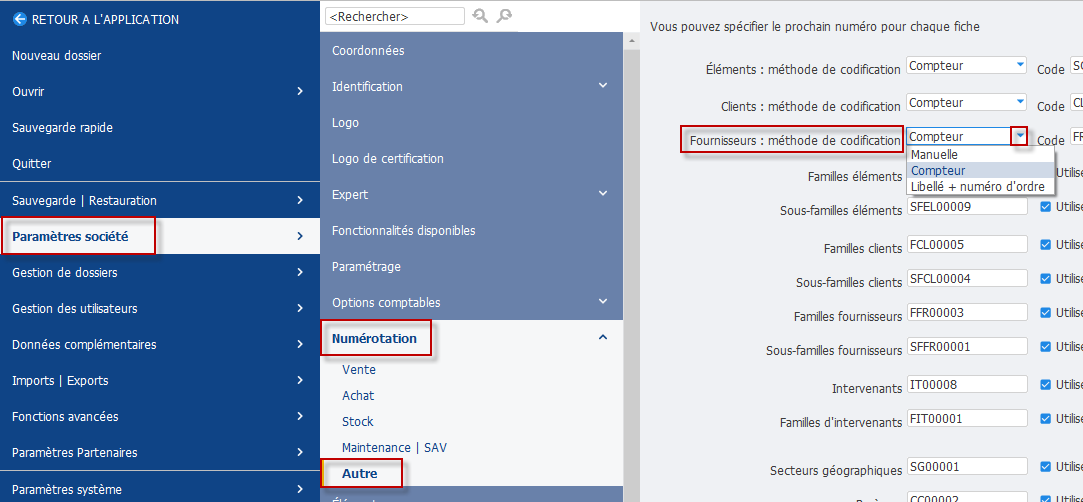Open Clients méthode de codification dropdown

[966, 102]
